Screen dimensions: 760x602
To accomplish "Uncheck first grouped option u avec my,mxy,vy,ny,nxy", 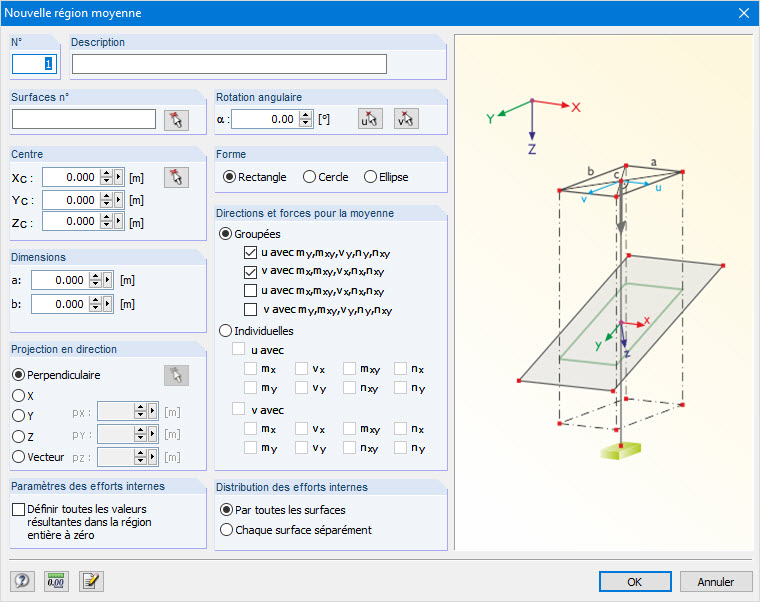I will click(x=250, y=253).
